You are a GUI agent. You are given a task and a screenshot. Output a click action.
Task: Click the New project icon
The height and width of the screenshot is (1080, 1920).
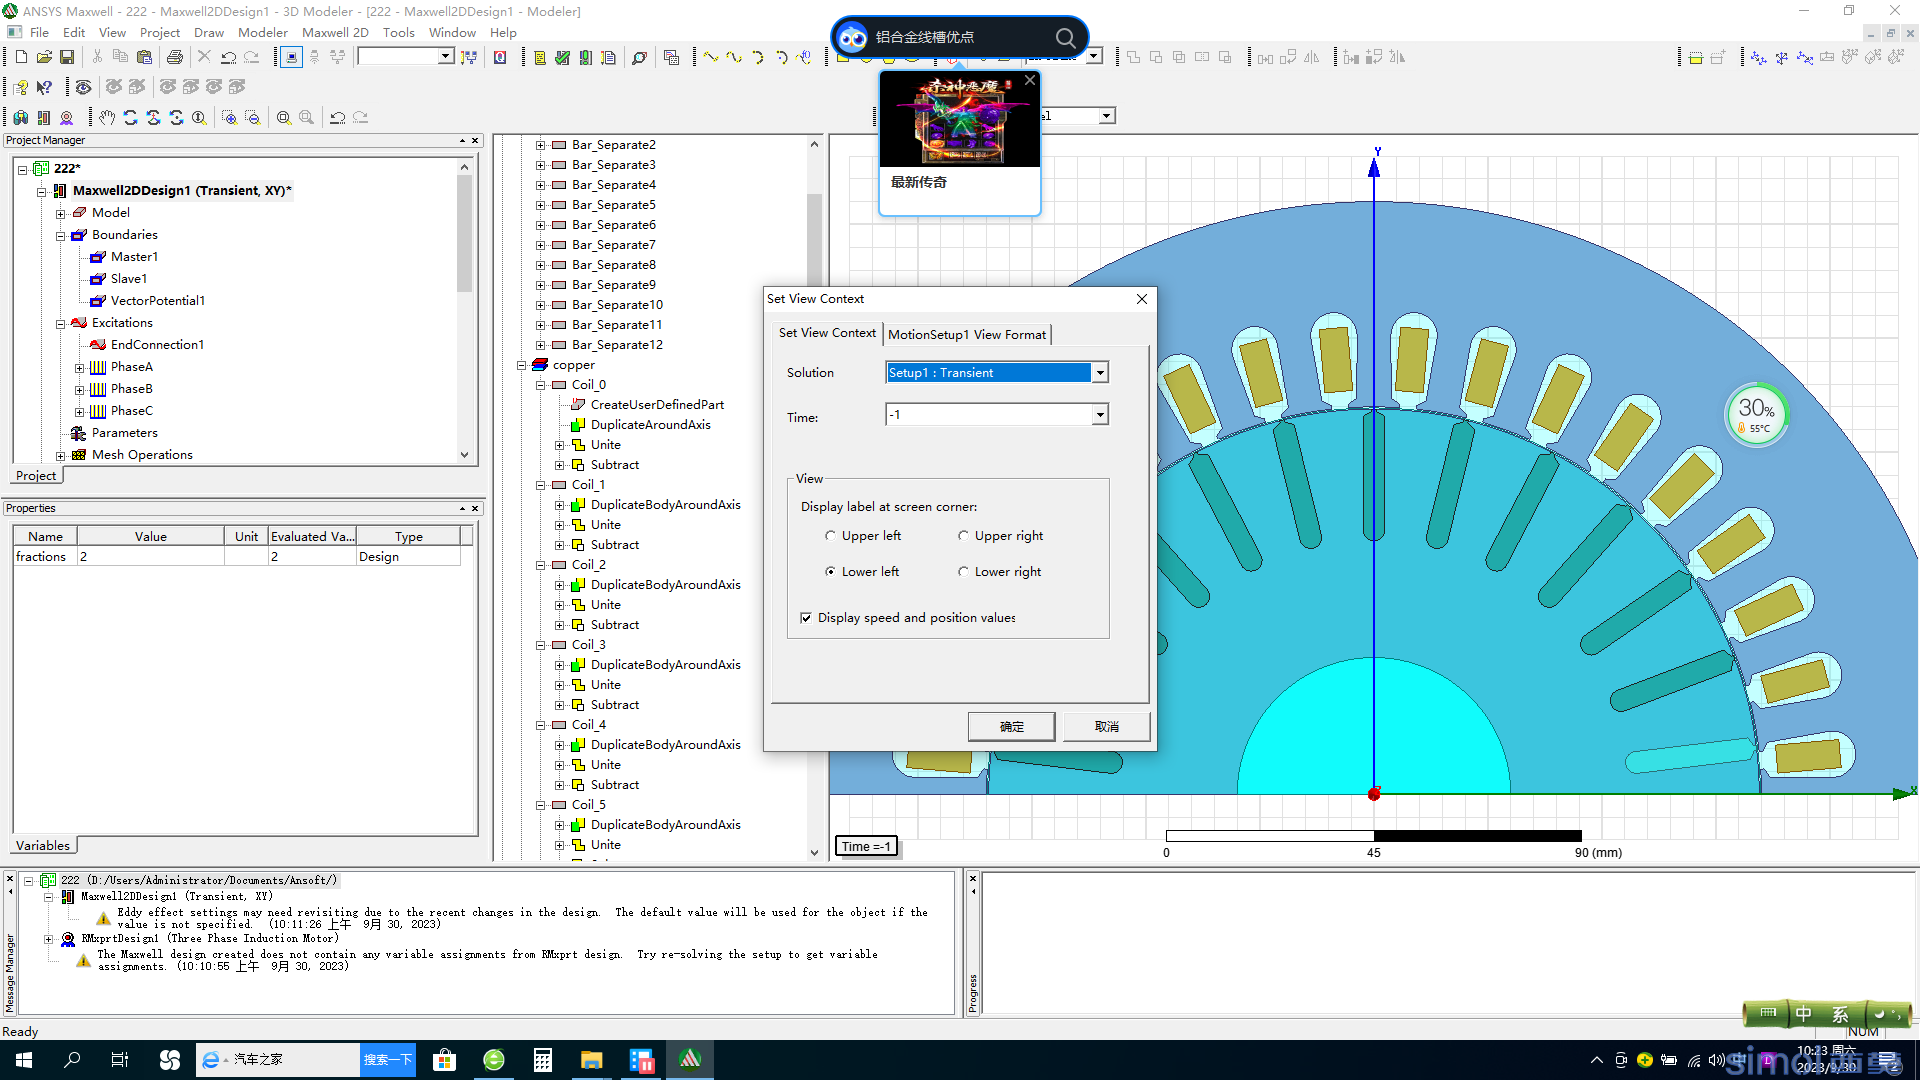[x=20, y=57]
